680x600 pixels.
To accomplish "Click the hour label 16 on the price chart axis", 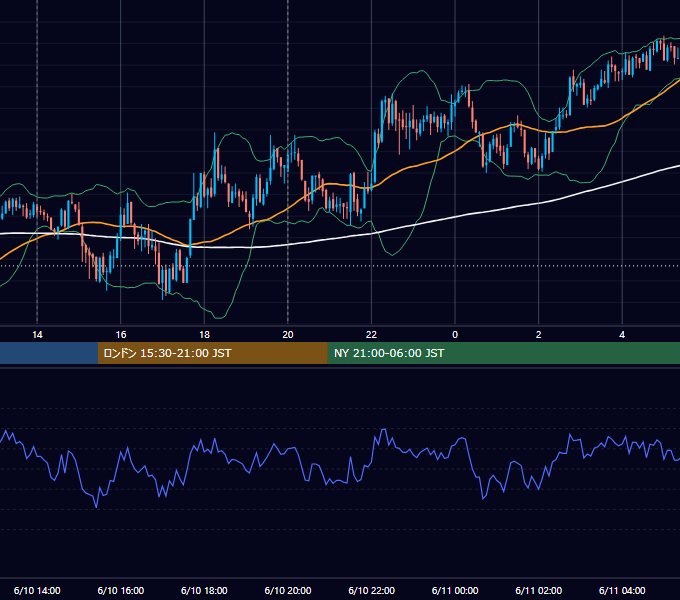I will point(121,335).
